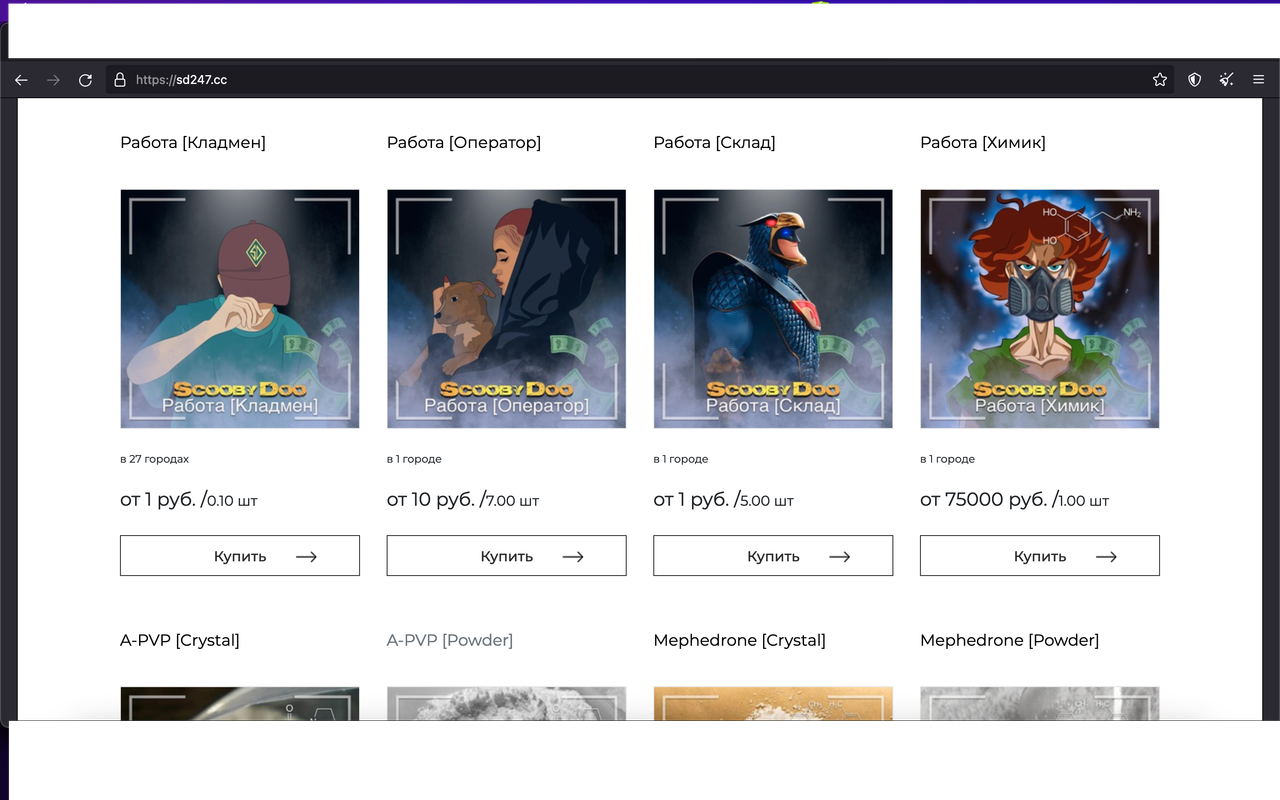The width and height of the screenshot is (1280, 800).
Task: Click the price 'от 75000 руб. /1.00 шт'
Action: tap(1014, 500)
